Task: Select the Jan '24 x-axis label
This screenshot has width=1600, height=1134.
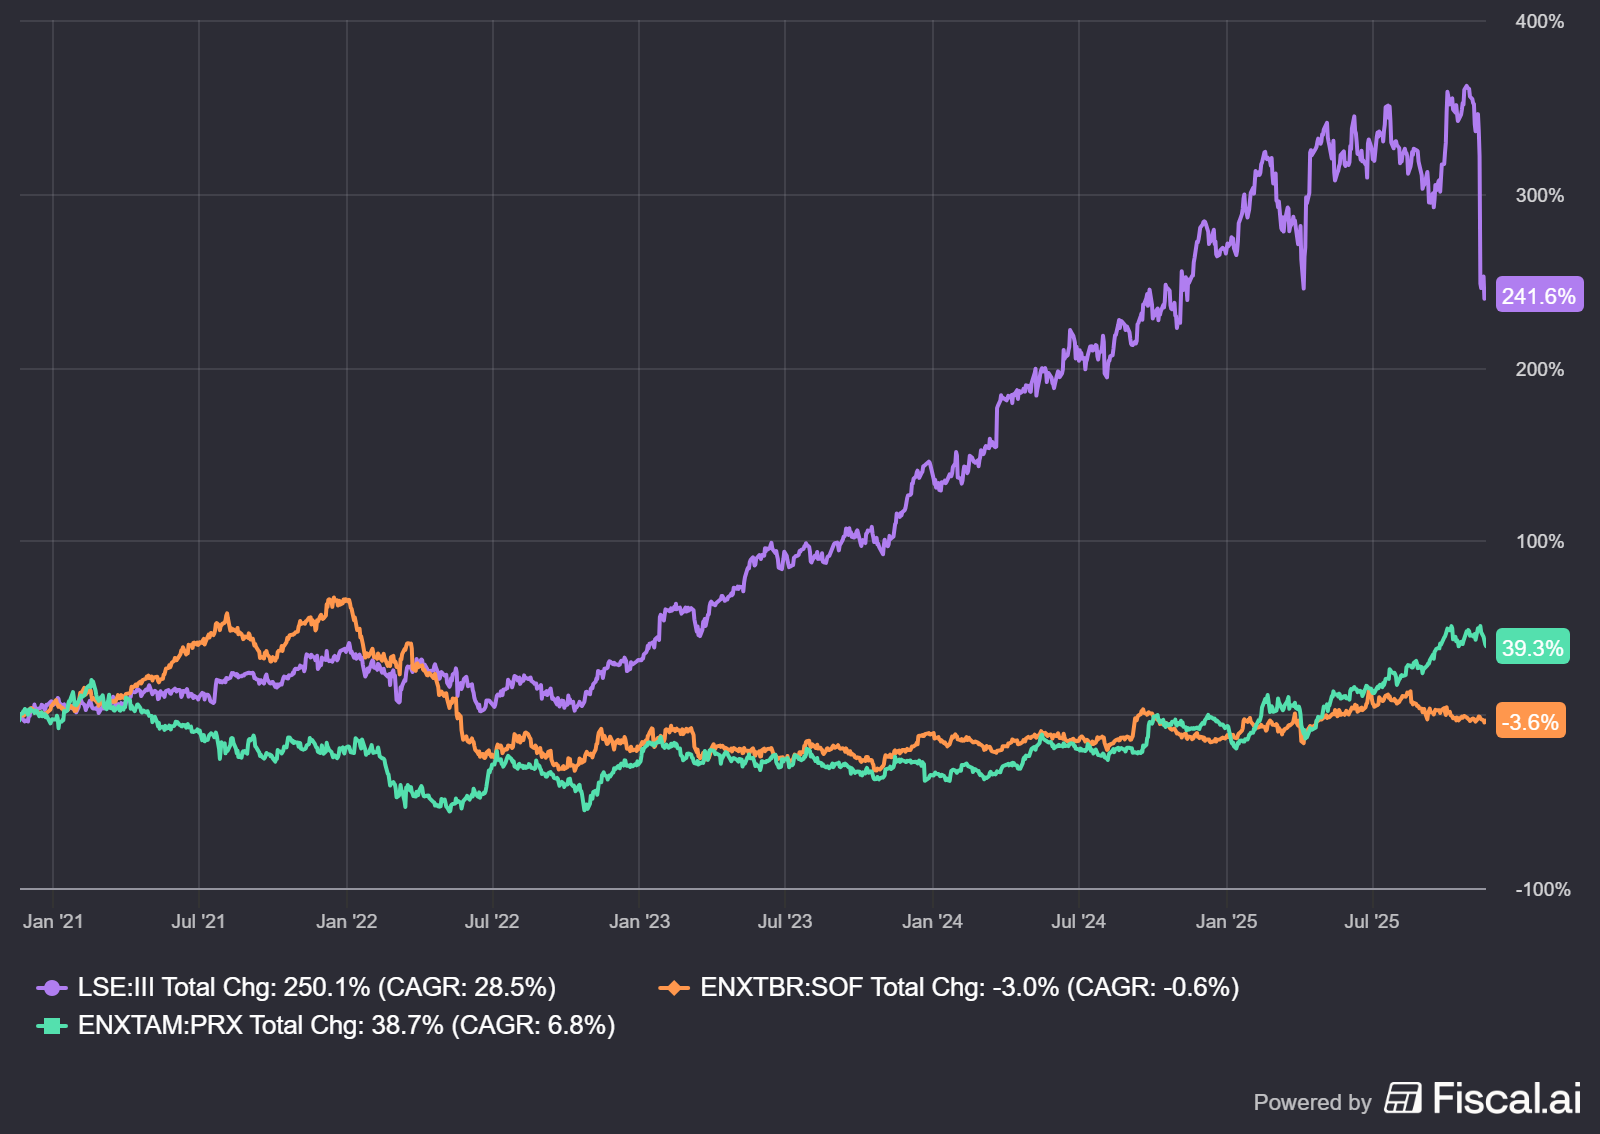Action: pos(932,921)
